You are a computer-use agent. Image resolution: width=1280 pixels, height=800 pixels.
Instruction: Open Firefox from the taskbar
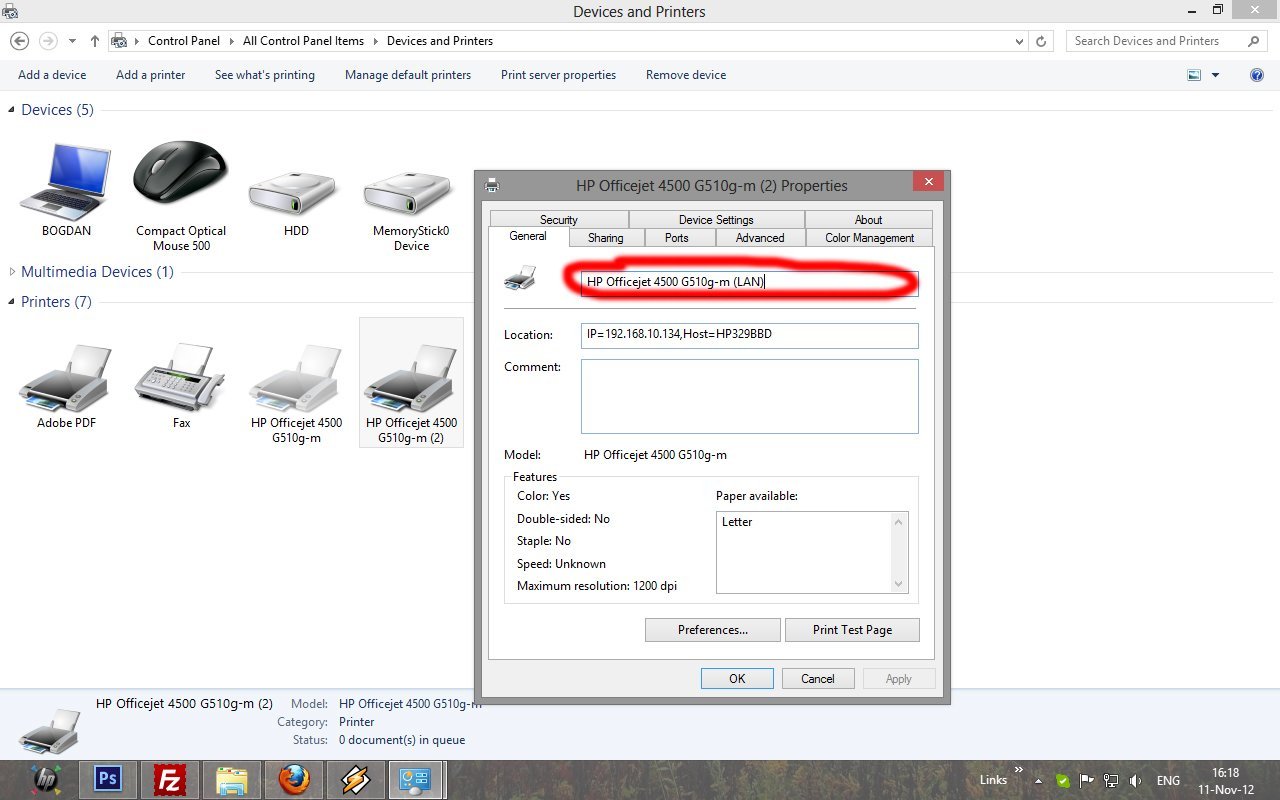coord(293,780)
